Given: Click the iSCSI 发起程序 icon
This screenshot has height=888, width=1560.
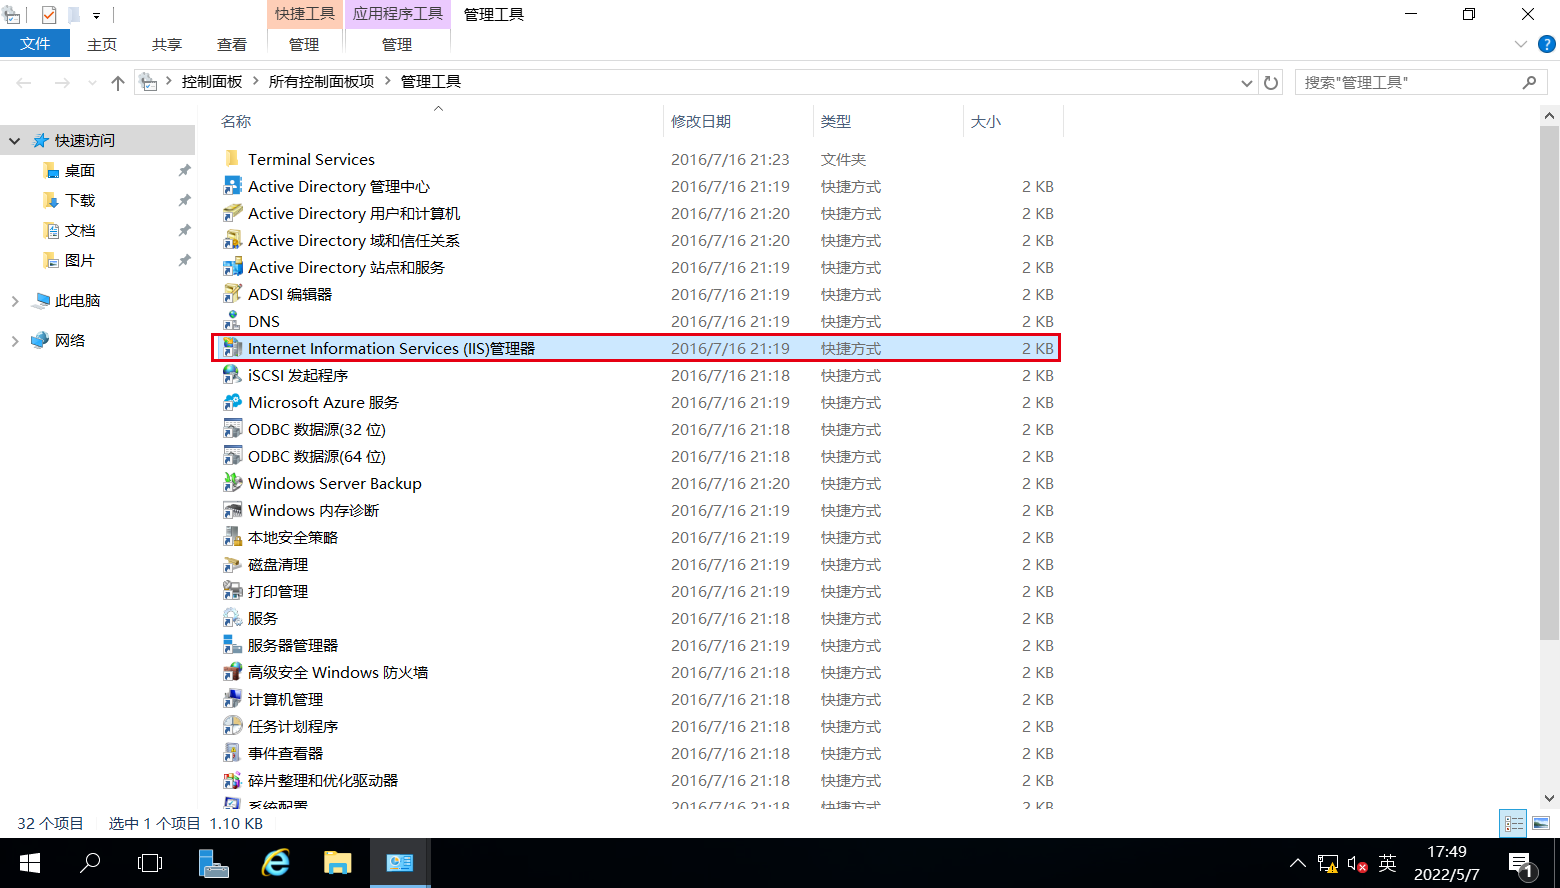Looking at the screenshot, I should 232,375.
